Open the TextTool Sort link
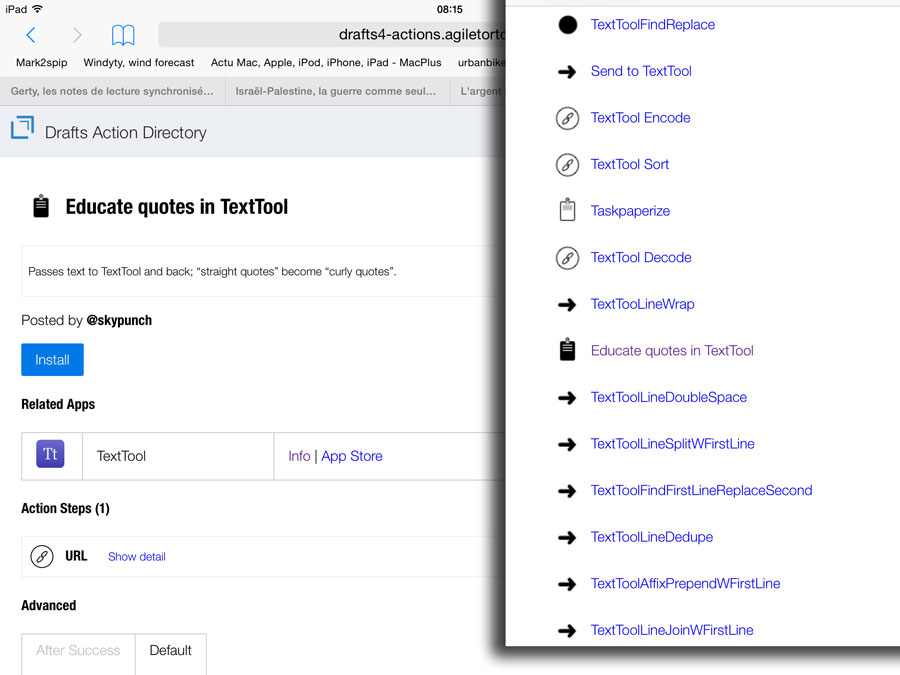 pos(630,164)
